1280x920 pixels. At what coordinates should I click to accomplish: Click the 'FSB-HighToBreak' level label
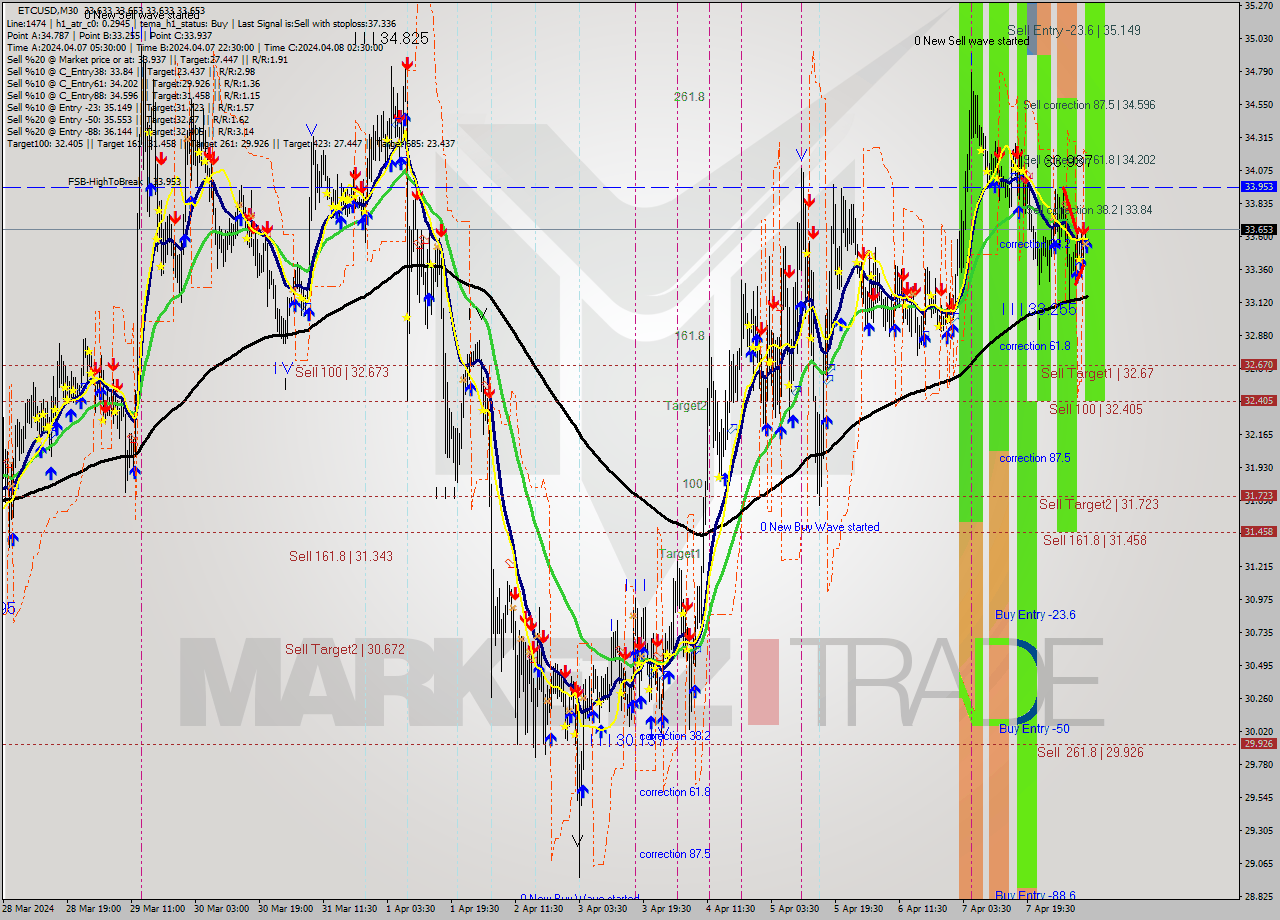click(x=105, y=183)
